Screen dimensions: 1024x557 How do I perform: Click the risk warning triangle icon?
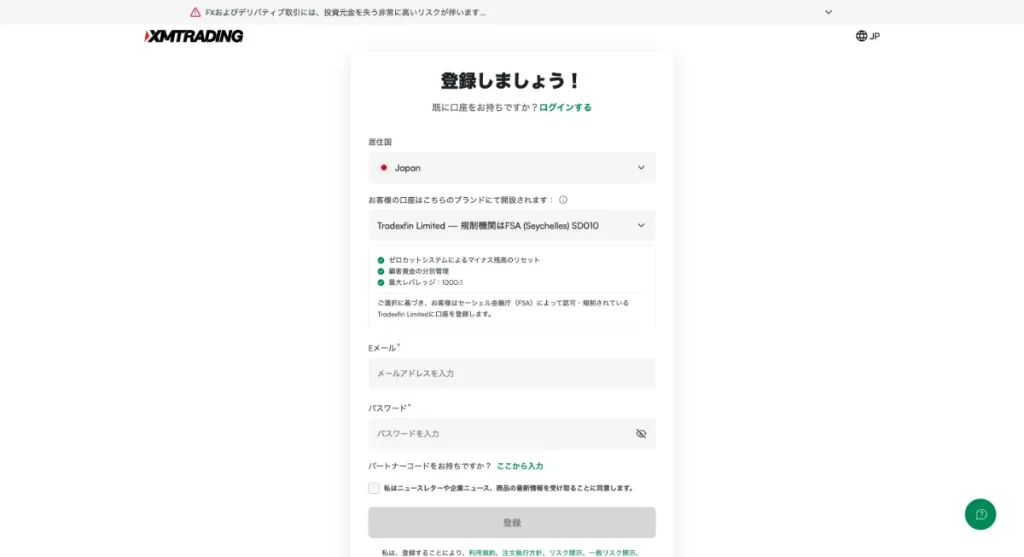click(x=195, y=12)
